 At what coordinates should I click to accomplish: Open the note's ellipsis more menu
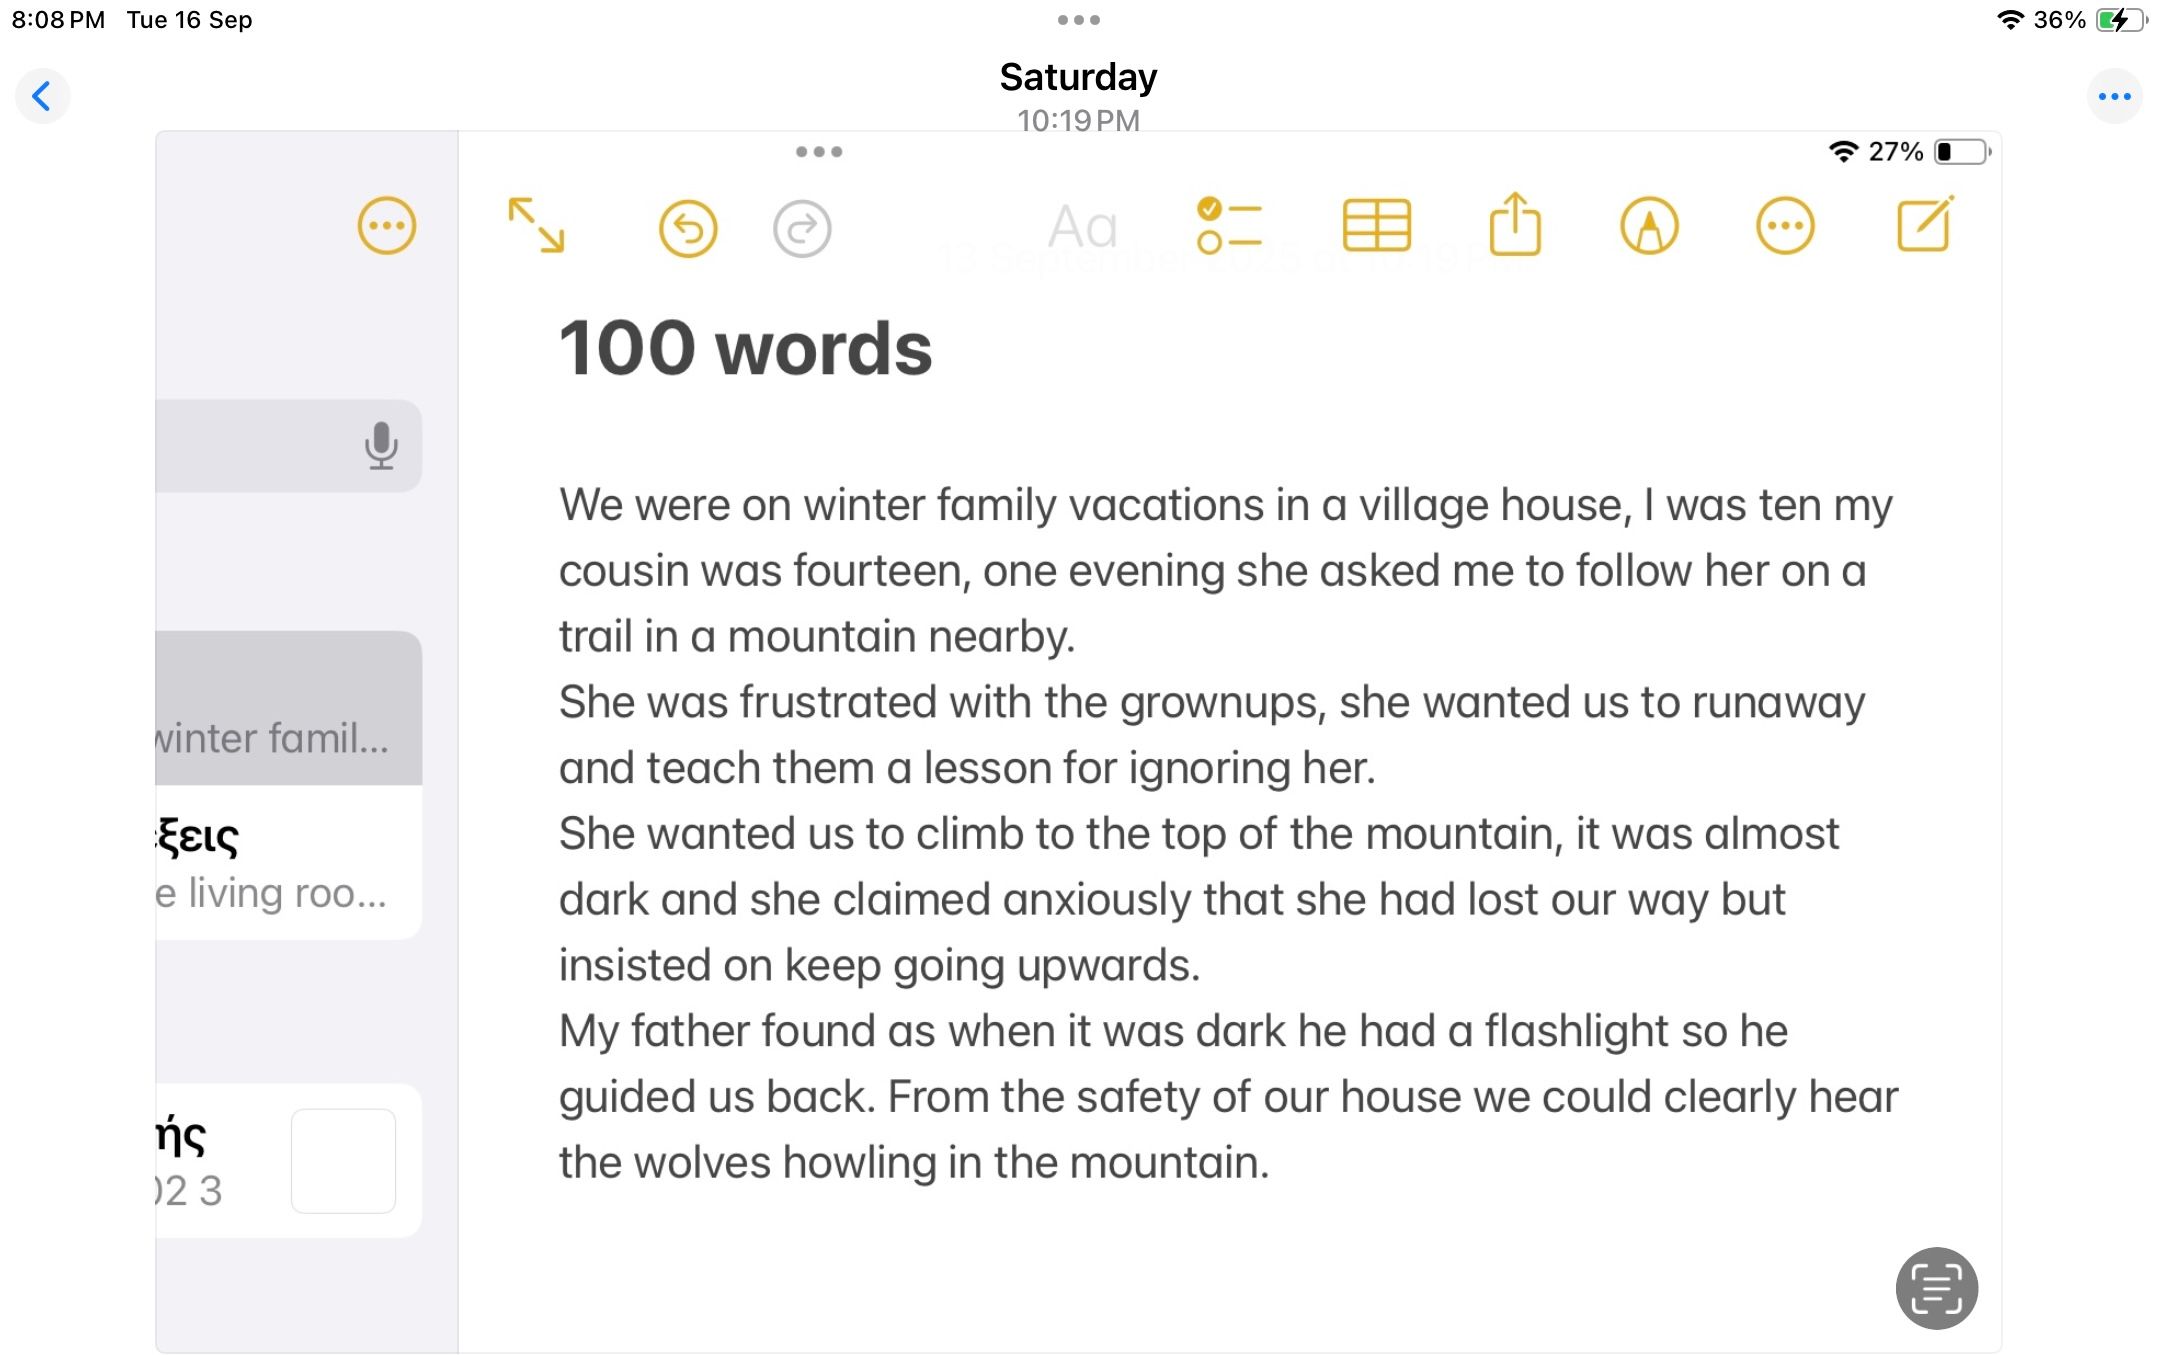click(1785, 226)
